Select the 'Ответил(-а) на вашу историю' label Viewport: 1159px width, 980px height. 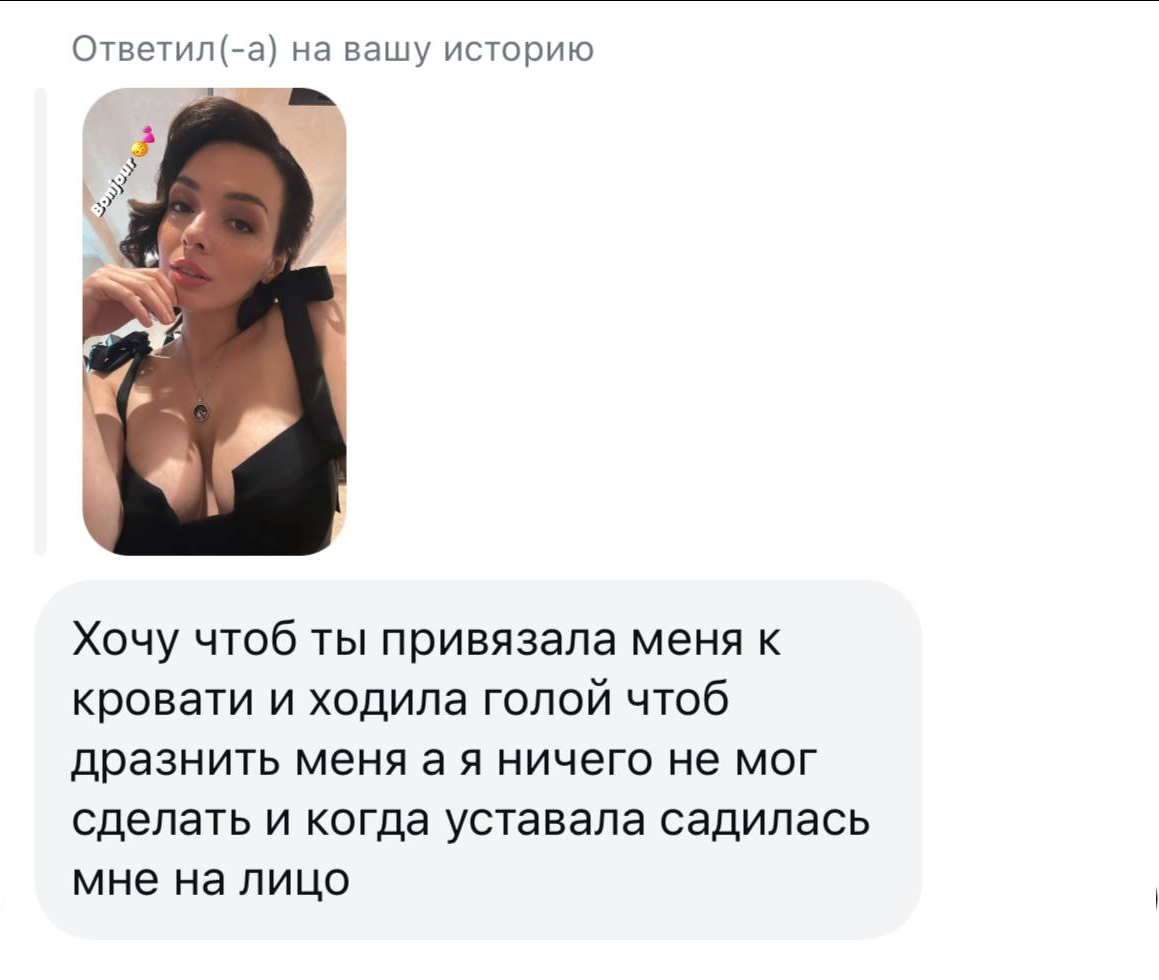tap(333, 50)
